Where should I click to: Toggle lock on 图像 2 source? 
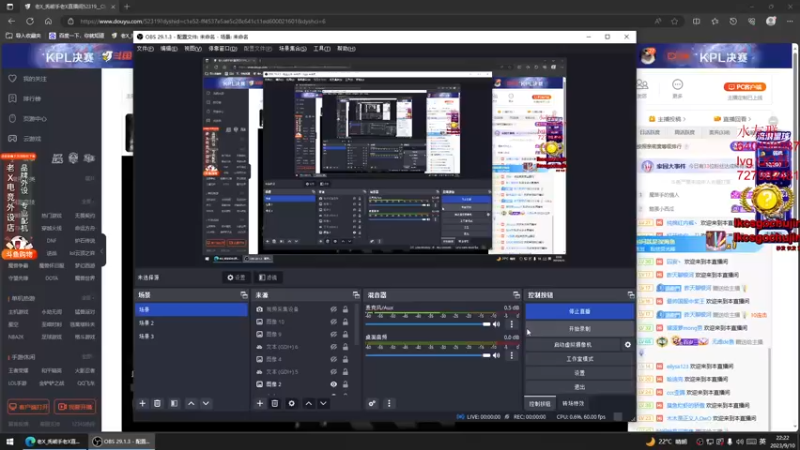pos(345,384)
